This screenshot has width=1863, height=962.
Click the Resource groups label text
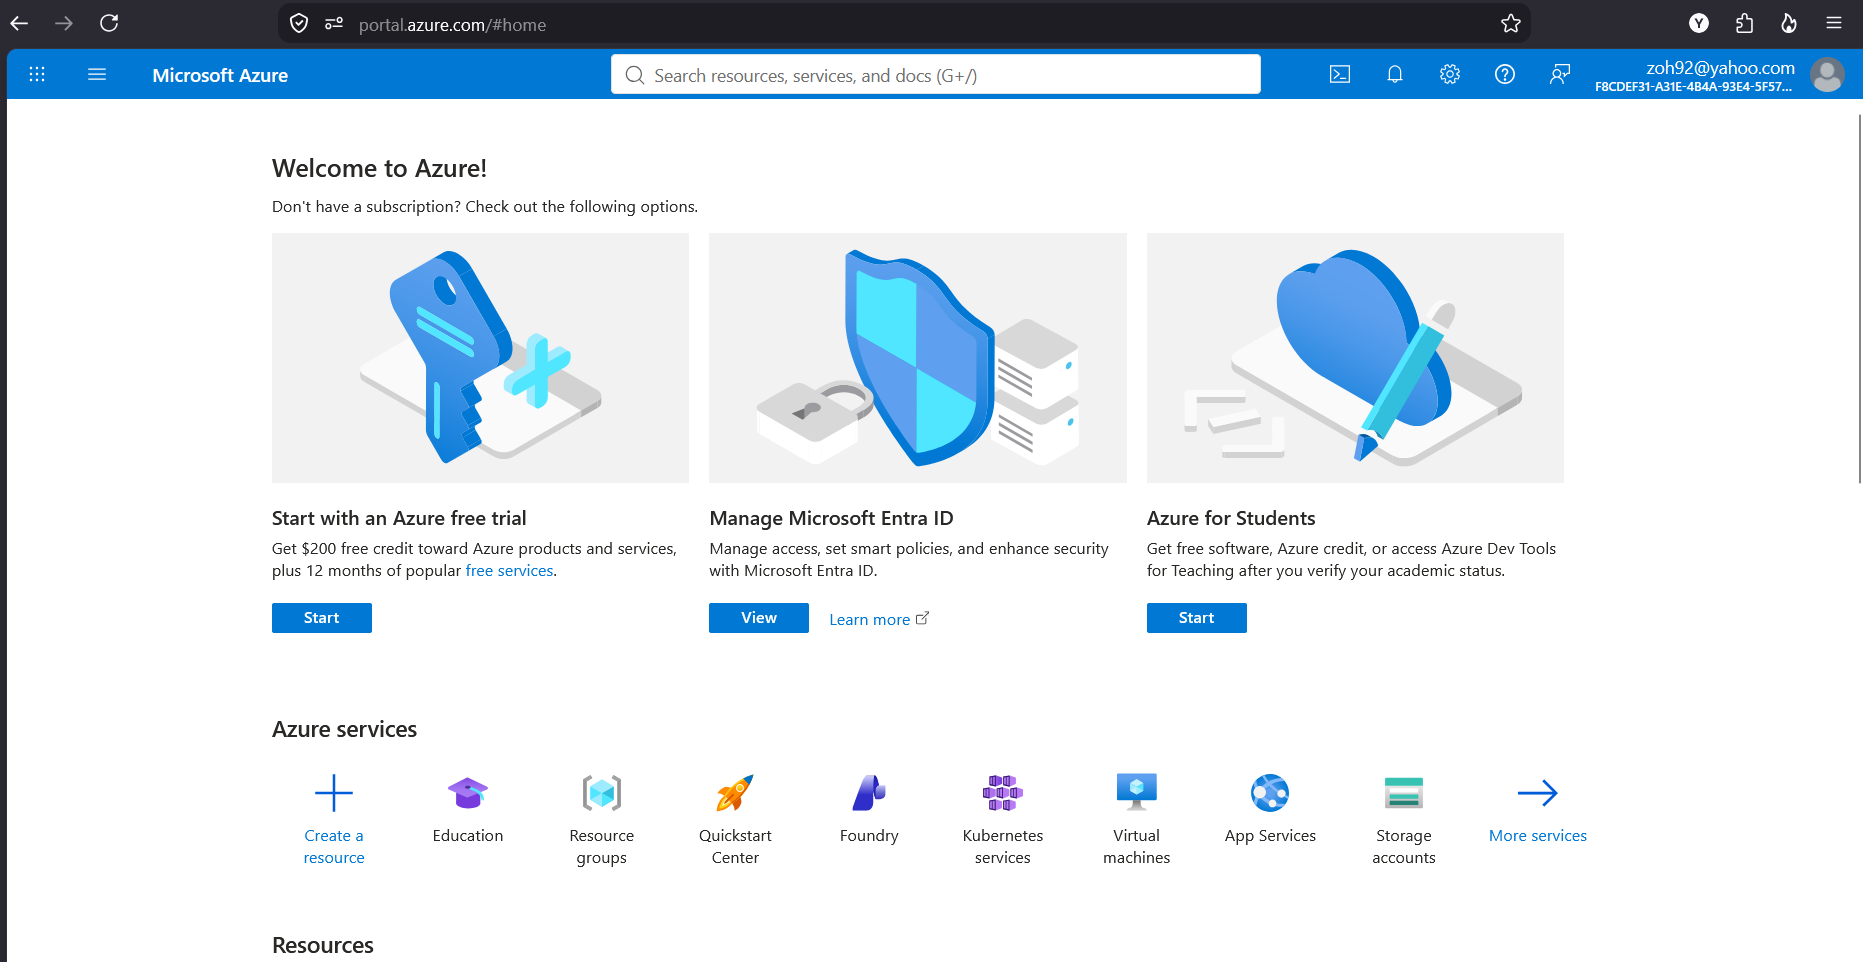[602, 847]
